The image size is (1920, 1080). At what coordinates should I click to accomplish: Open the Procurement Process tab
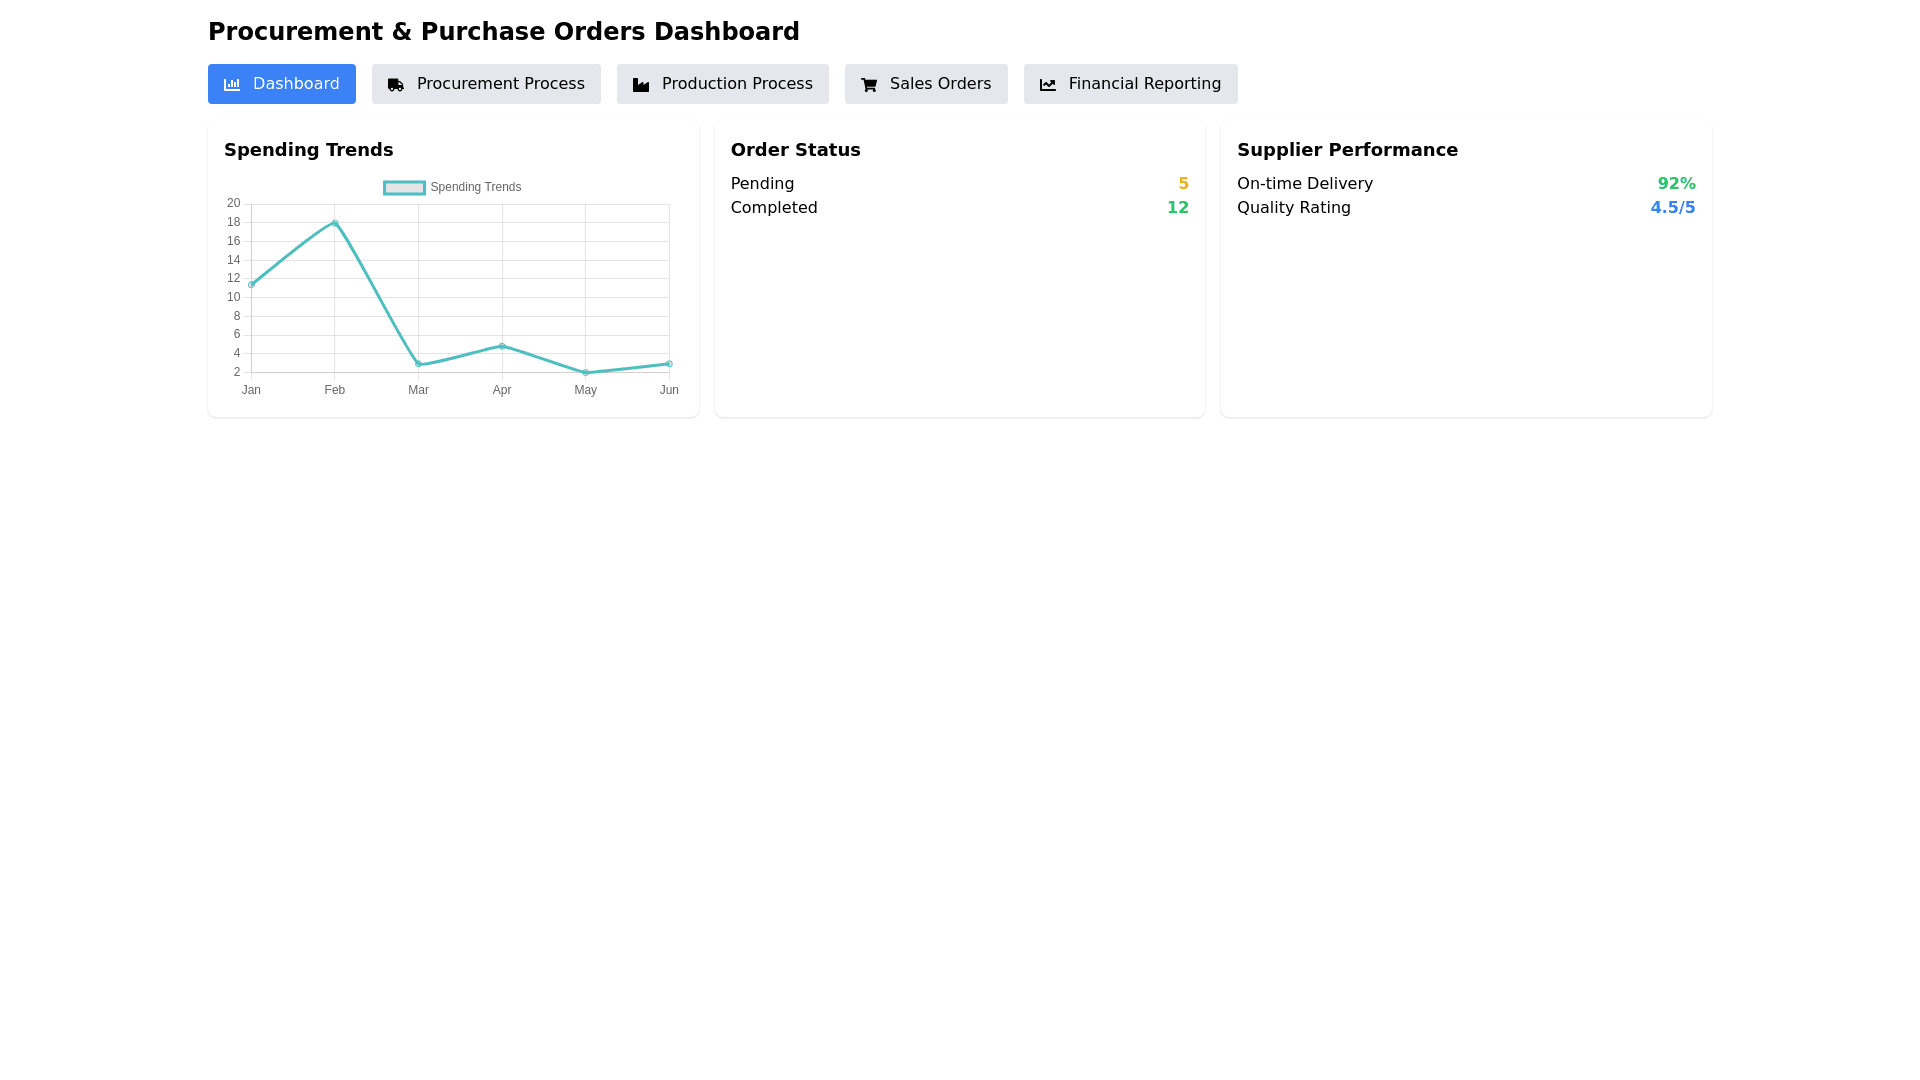point(500,84)
